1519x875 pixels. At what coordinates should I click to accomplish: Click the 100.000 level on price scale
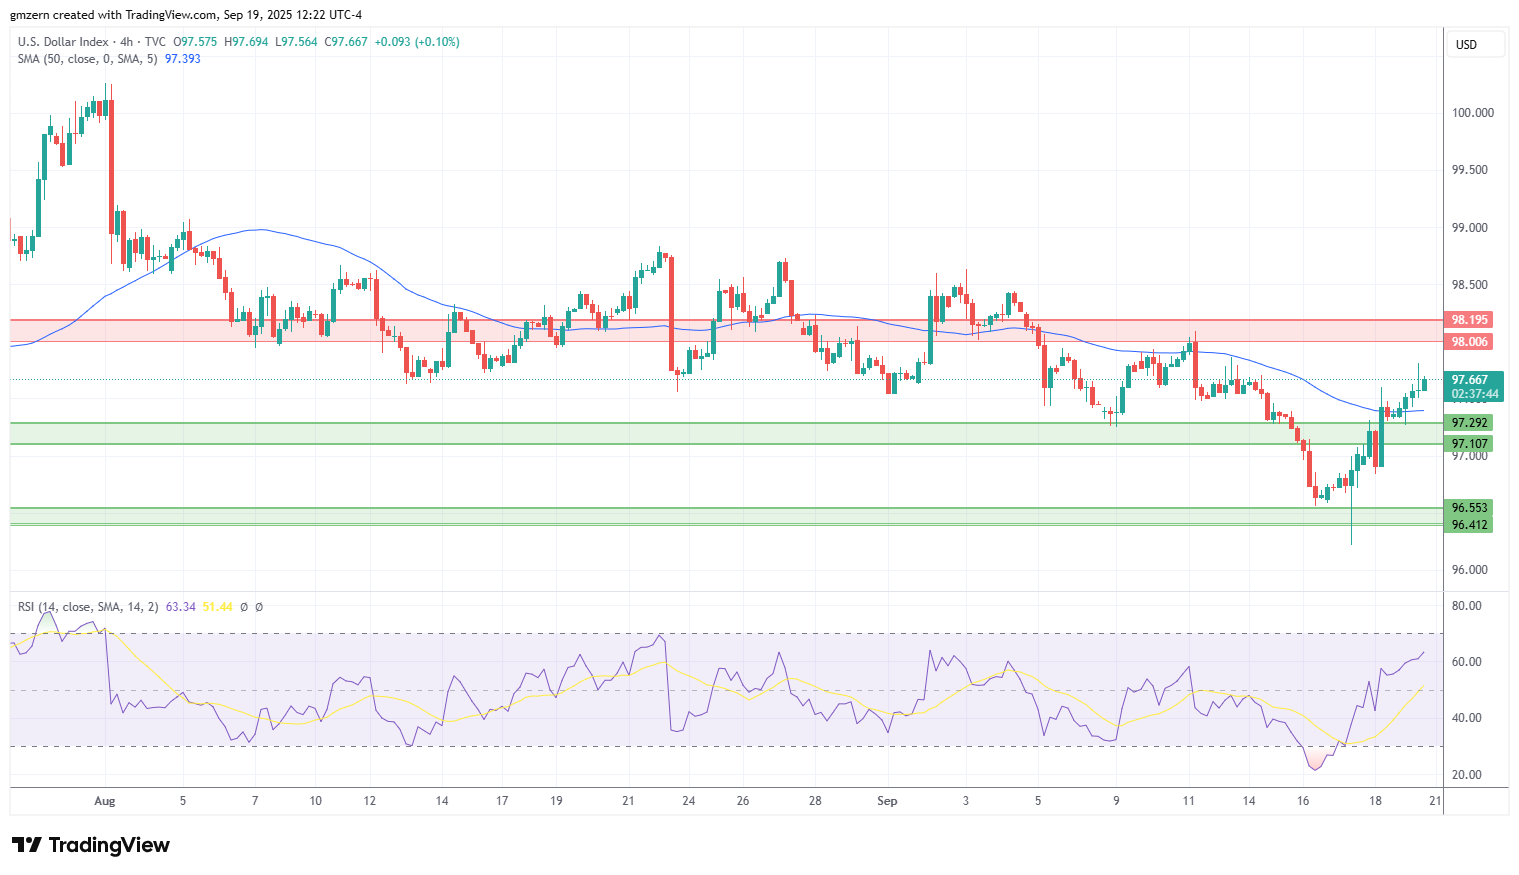(x=1472, y=113)
